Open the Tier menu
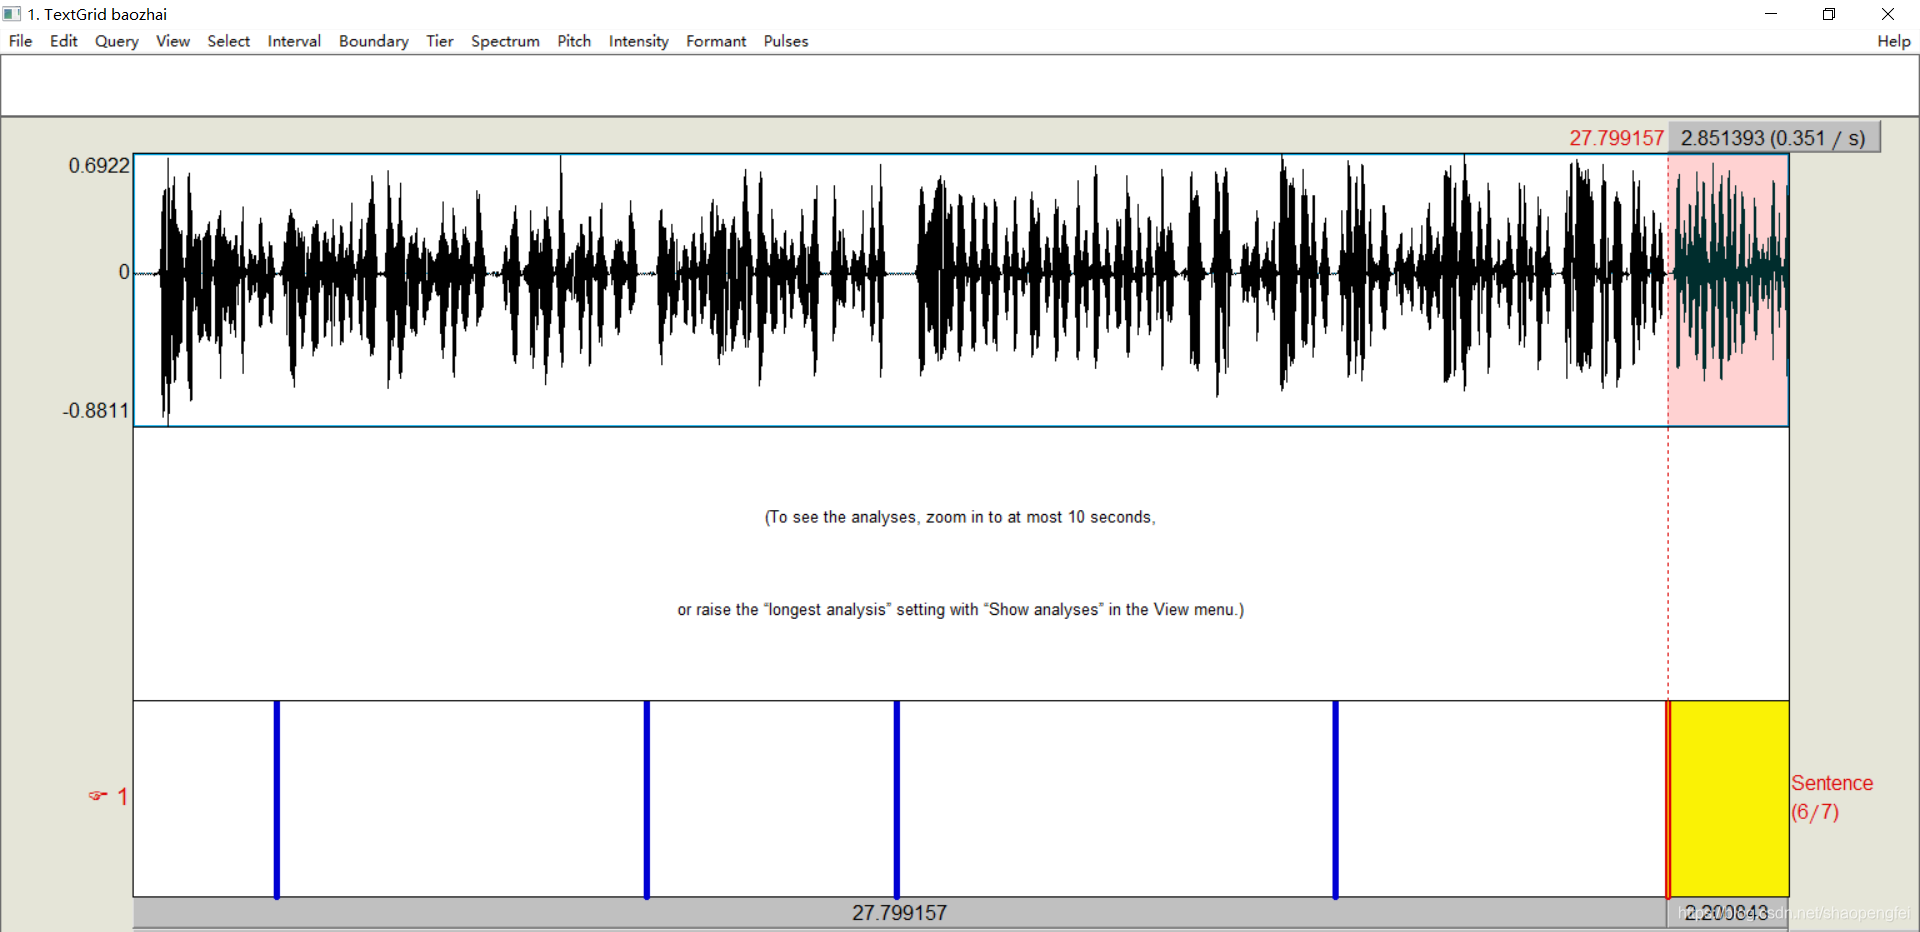The width and height of the screenshot is (1920, 932). click(440, 41)
